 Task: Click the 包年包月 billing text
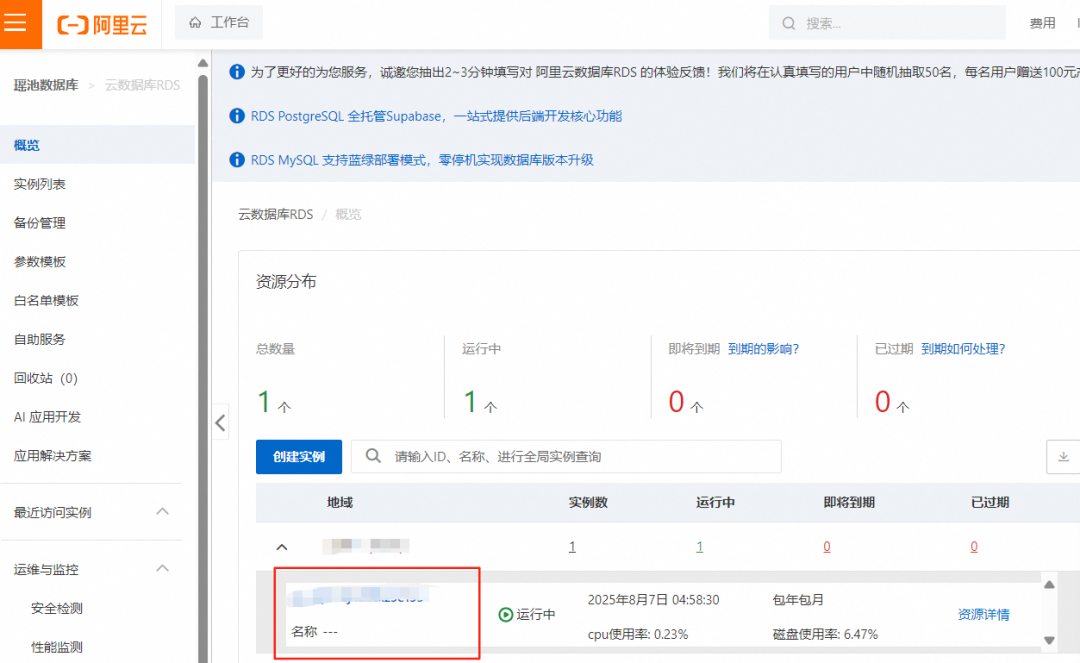(x=798, y=600)
